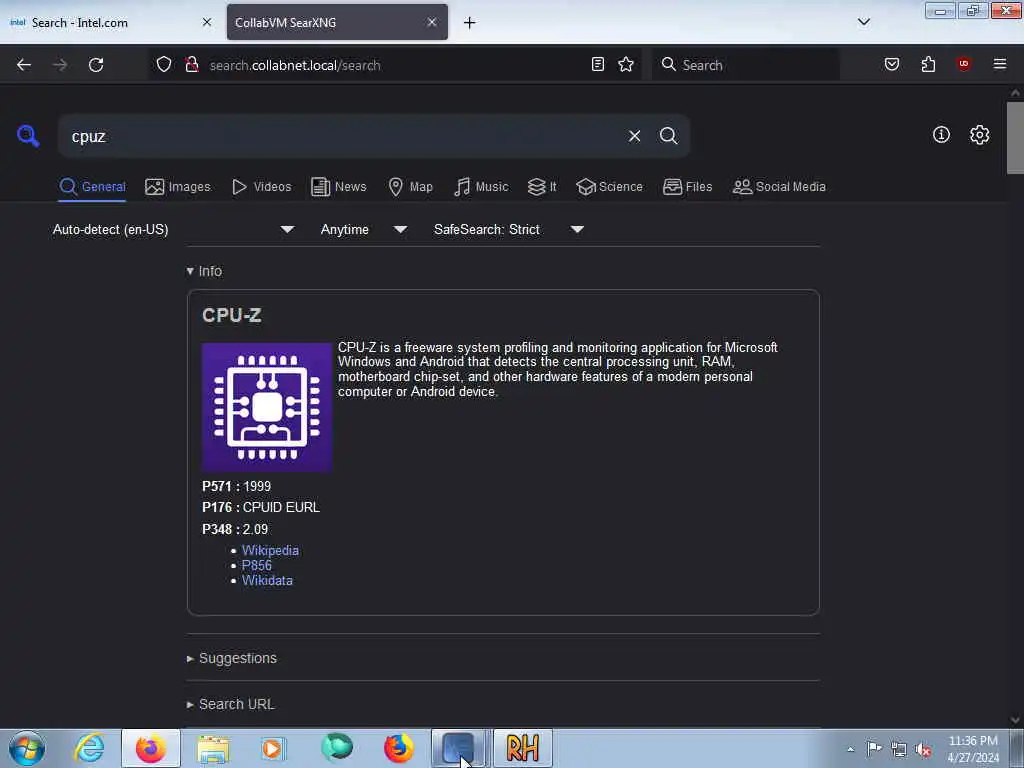Show hidden tray icons arrow
The width and height of the screenshot is (1024, 768).
tap(850, 749)
